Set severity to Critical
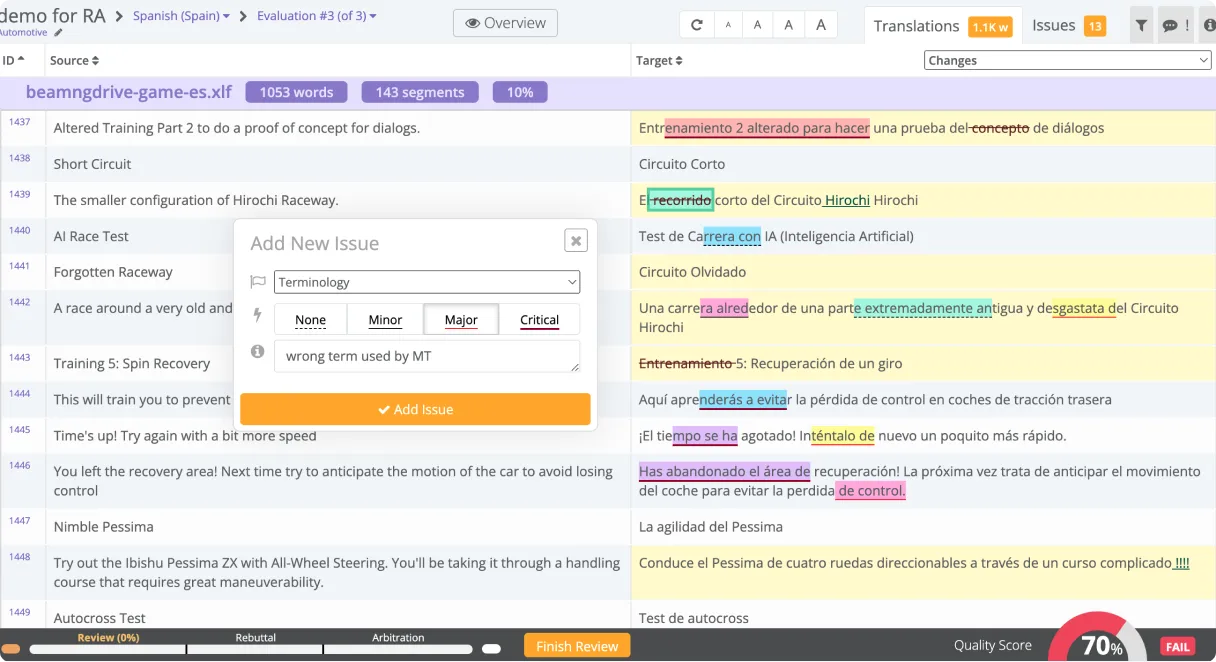This screenshot has width=1216, height=662. tap(539, 320)
